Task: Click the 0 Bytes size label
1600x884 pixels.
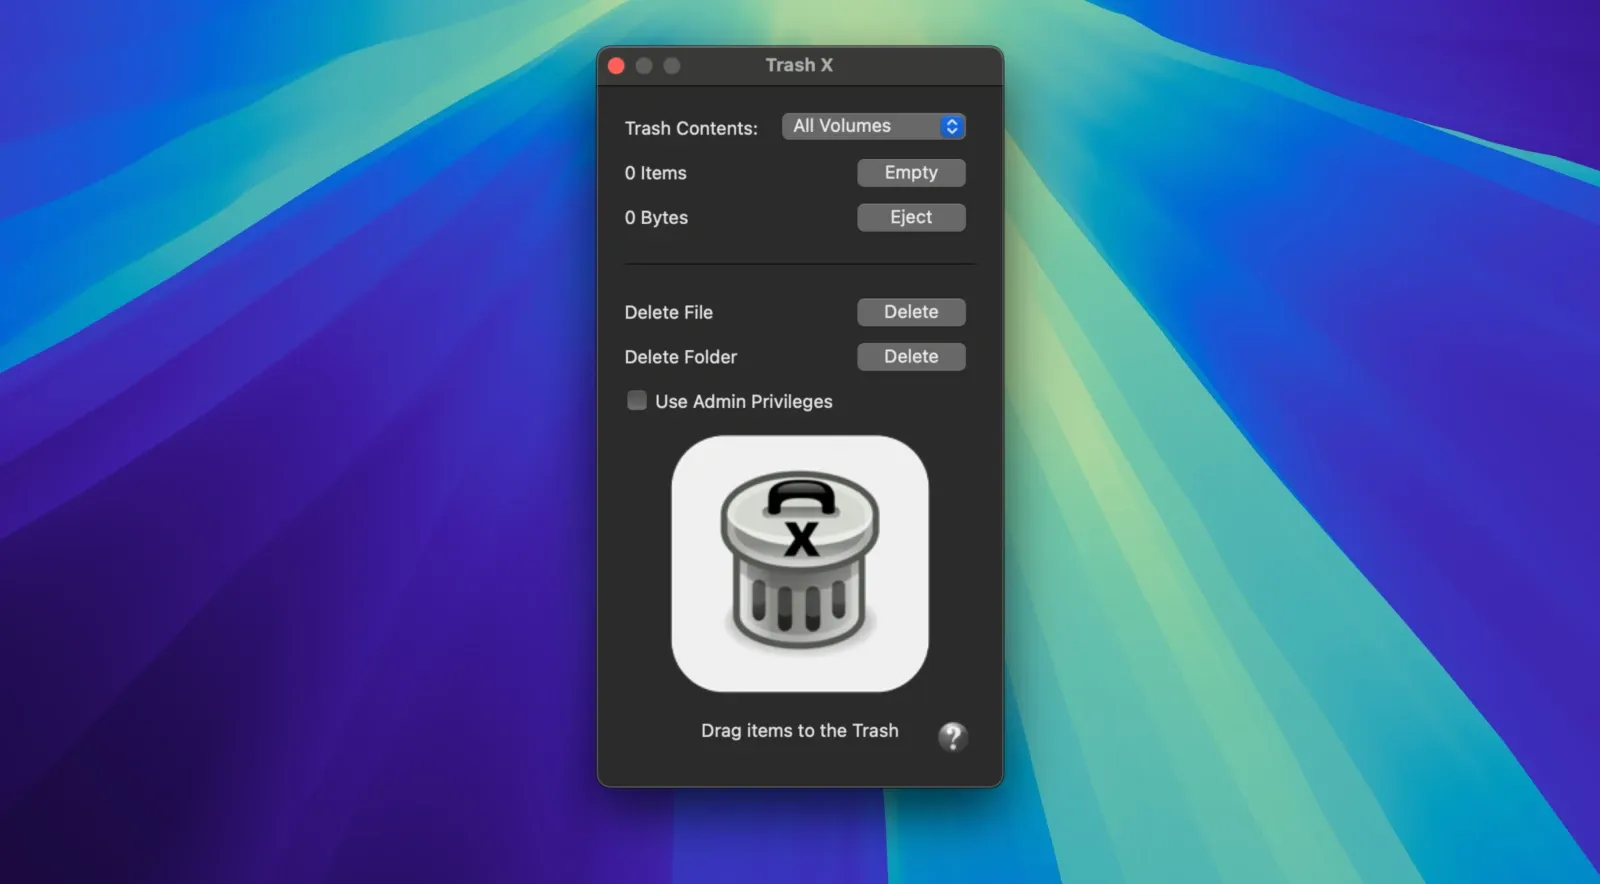Action: pyautogui.click(x=656, y=218)
